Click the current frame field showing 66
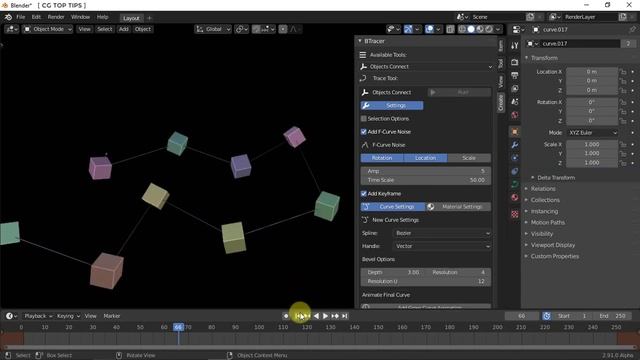This screenshot has width=640, height=360. coord(522,316)
